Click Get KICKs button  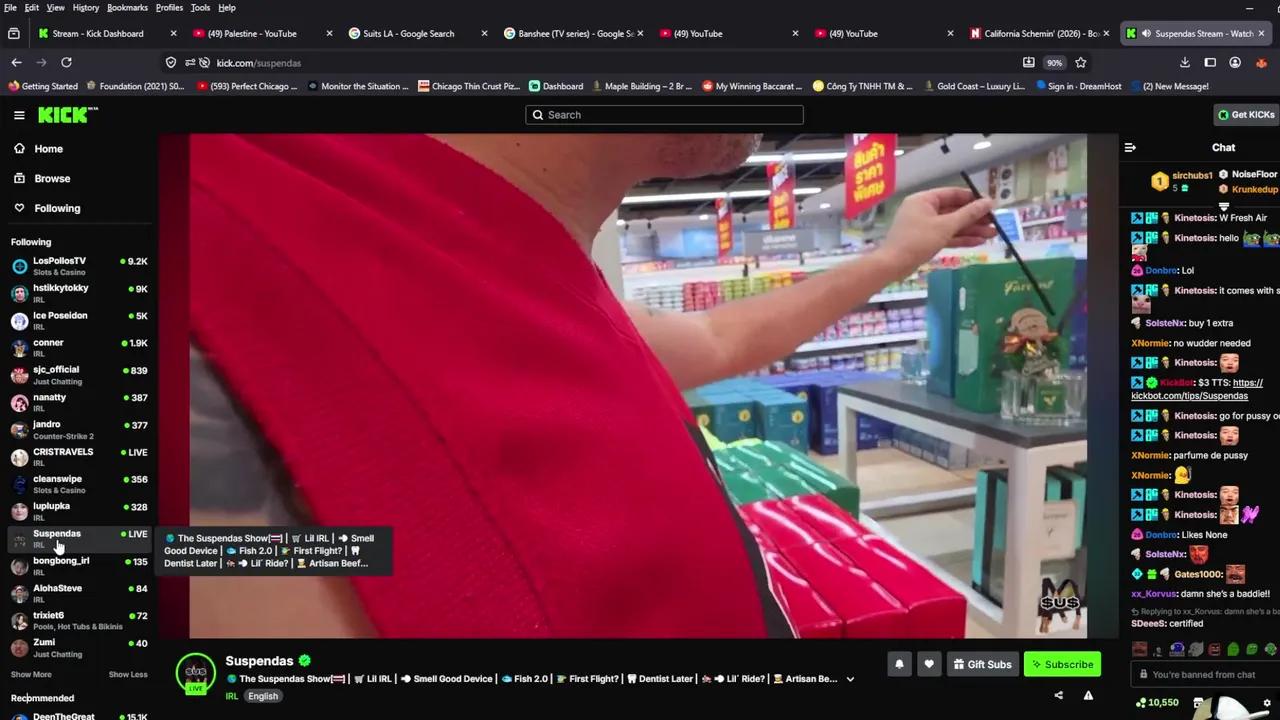coord(1246,115)
